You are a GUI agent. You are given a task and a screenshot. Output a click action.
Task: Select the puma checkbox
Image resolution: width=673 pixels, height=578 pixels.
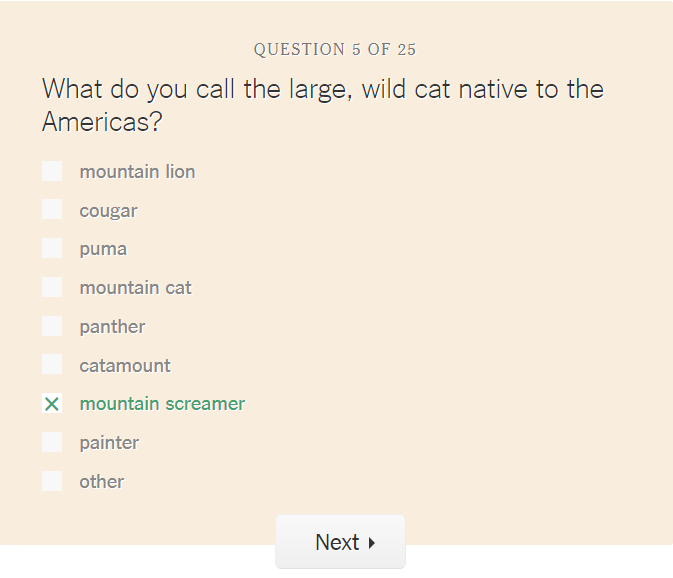pos(52,249)
